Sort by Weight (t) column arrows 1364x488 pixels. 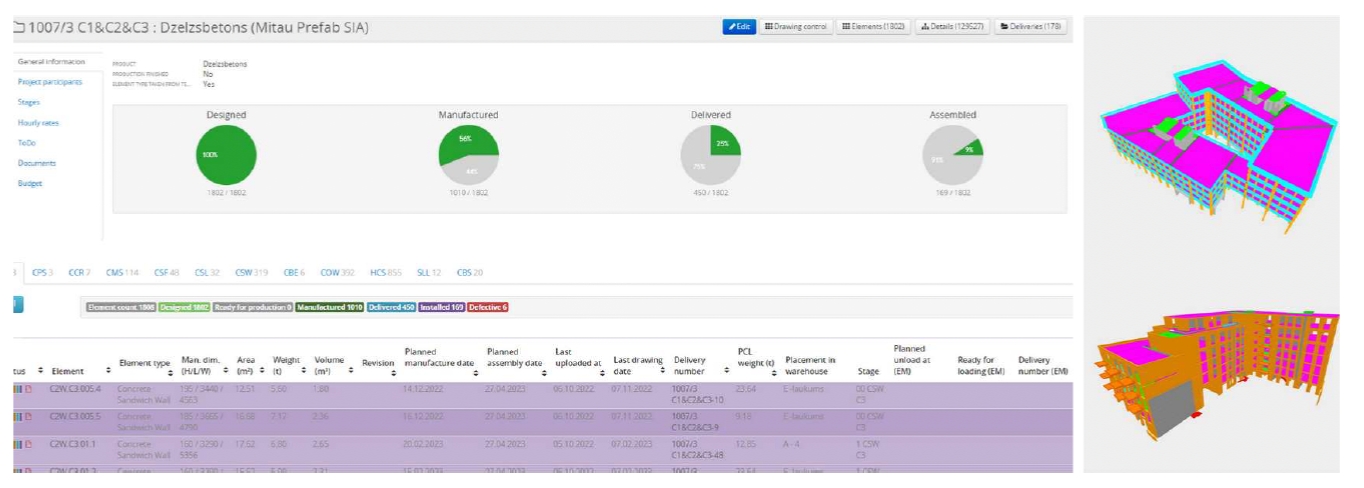click(x=305, y=371)
